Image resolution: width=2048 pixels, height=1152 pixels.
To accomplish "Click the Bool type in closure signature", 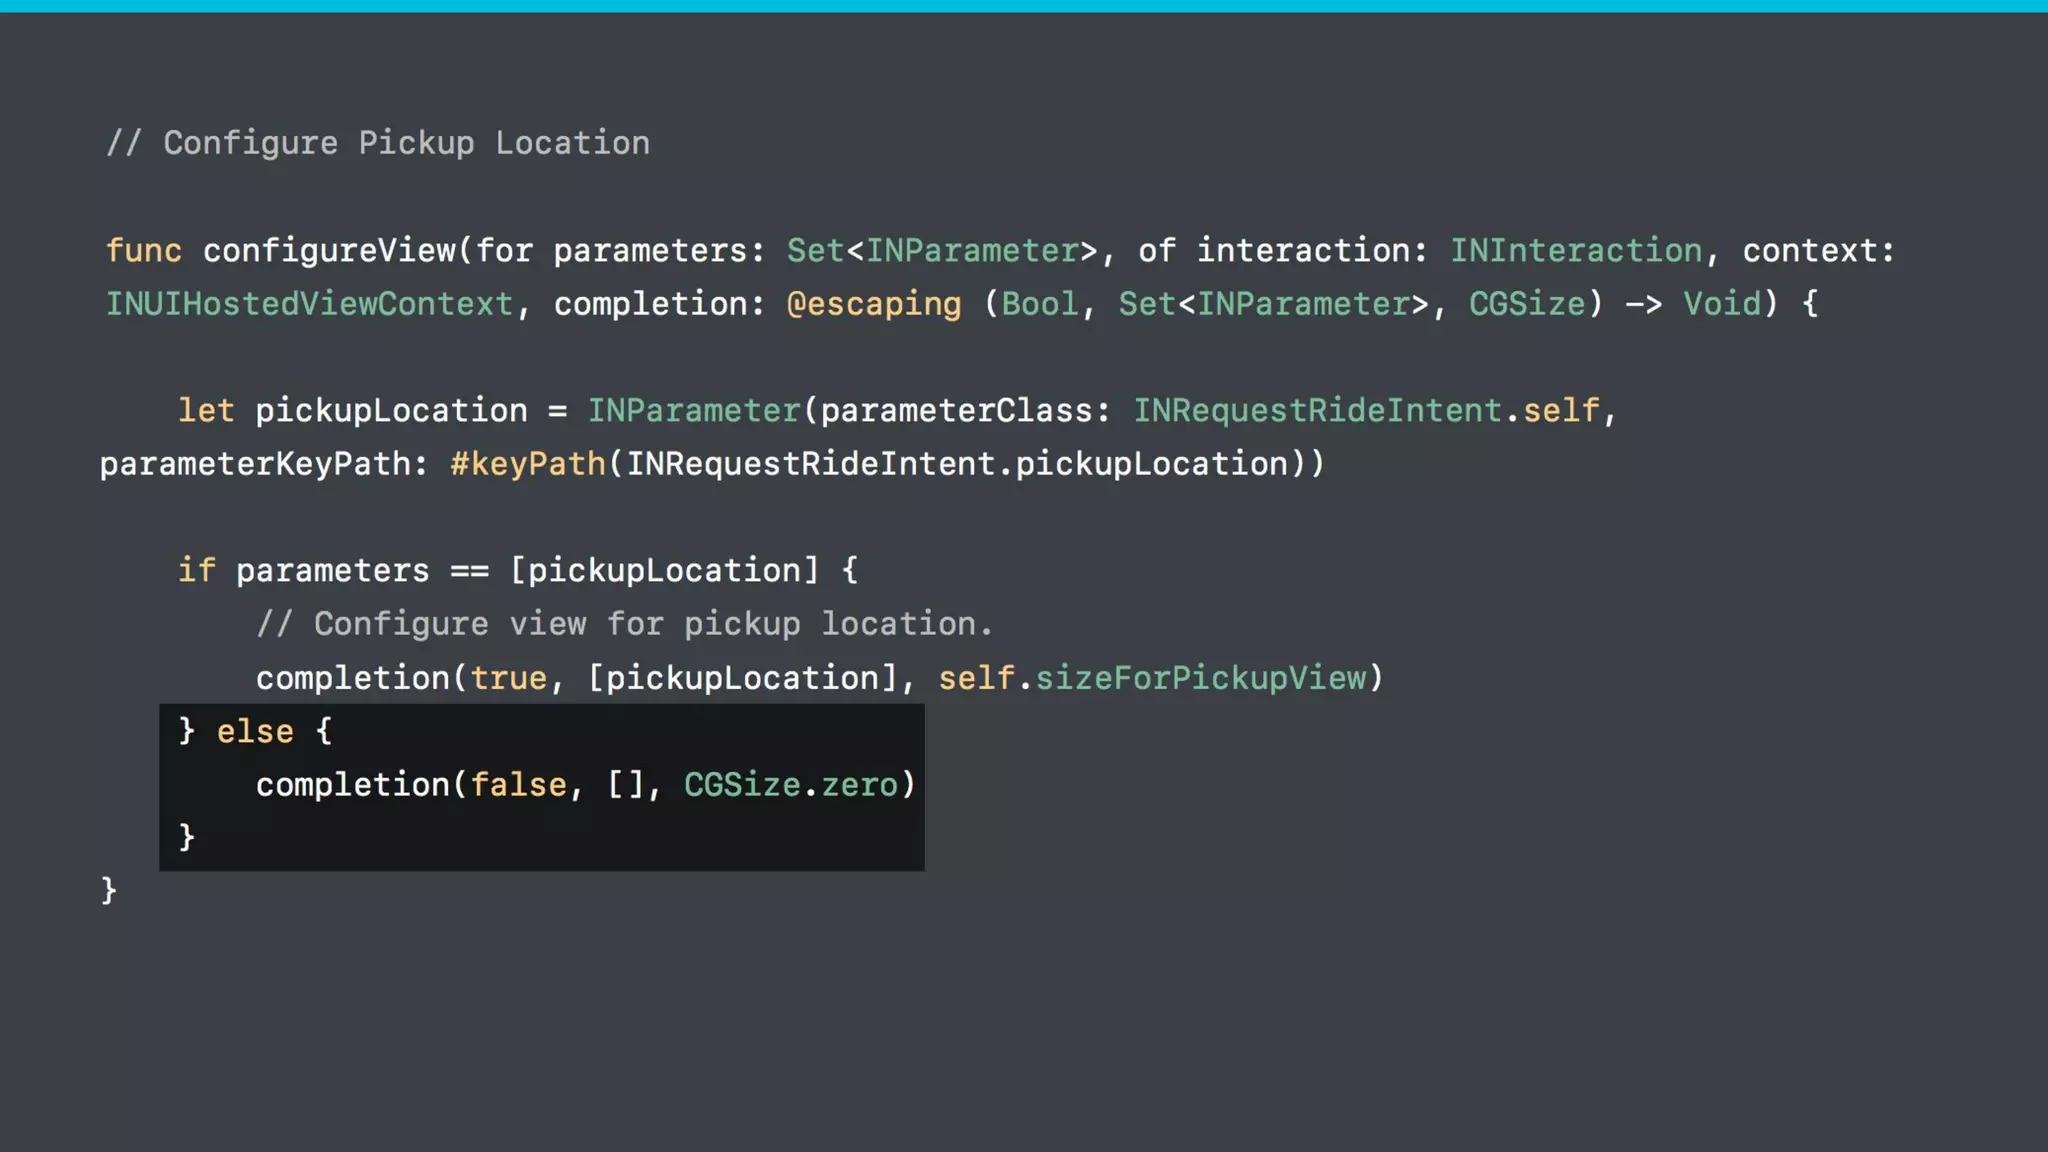I will (1040, 304).
